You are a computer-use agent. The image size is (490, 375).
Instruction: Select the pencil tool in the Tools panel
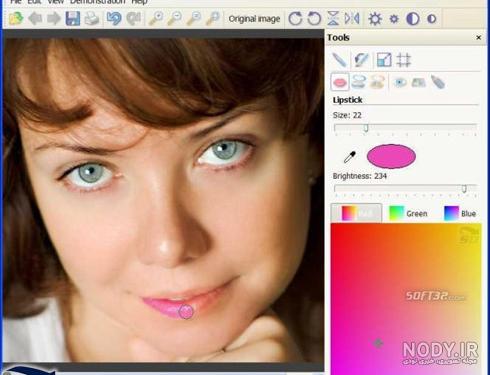pyautogui.click(x=340, y=60)
